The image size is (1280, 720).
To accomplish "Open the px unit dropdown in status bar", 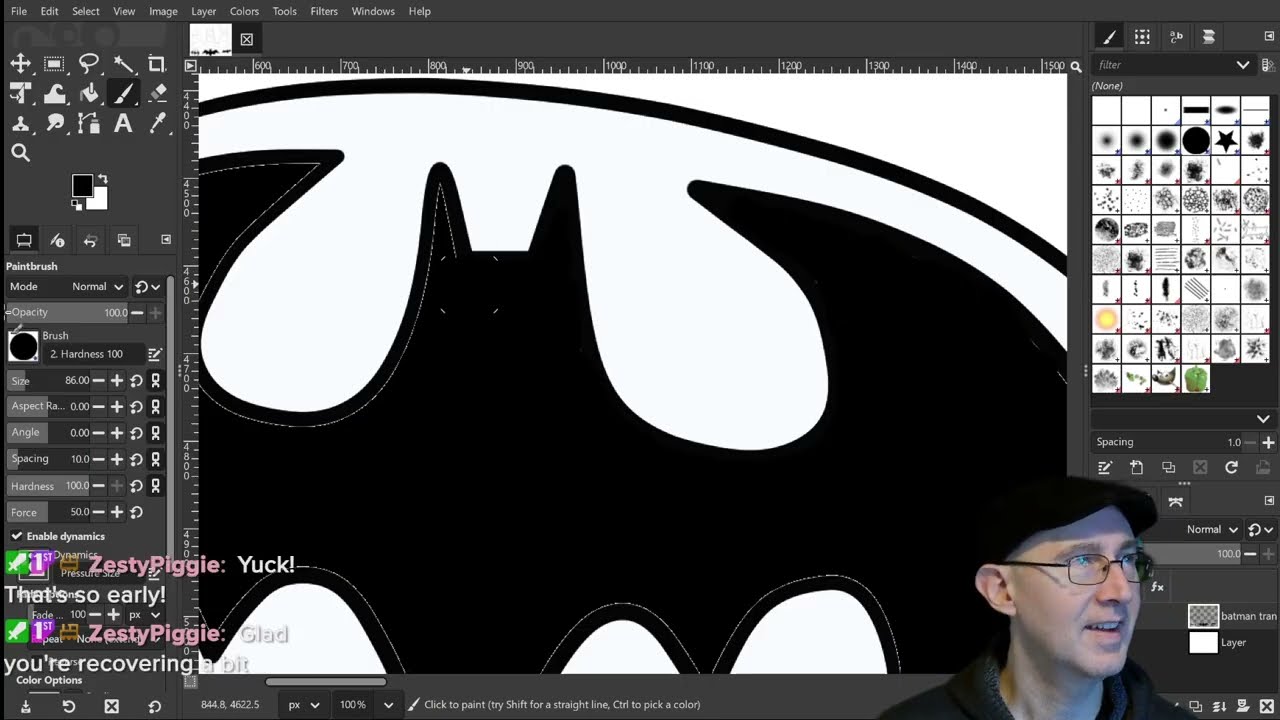I will click(x=304, y=704).
